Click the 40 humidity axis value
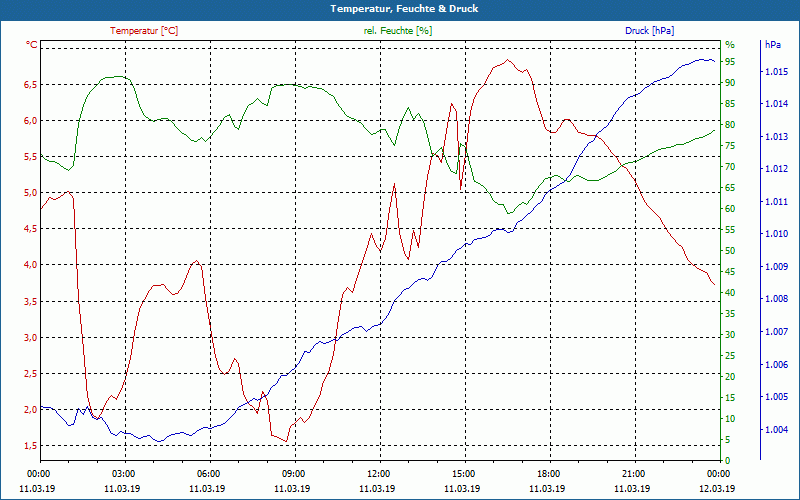The height and width of the screenshot is (500, 800). (730, 293)
